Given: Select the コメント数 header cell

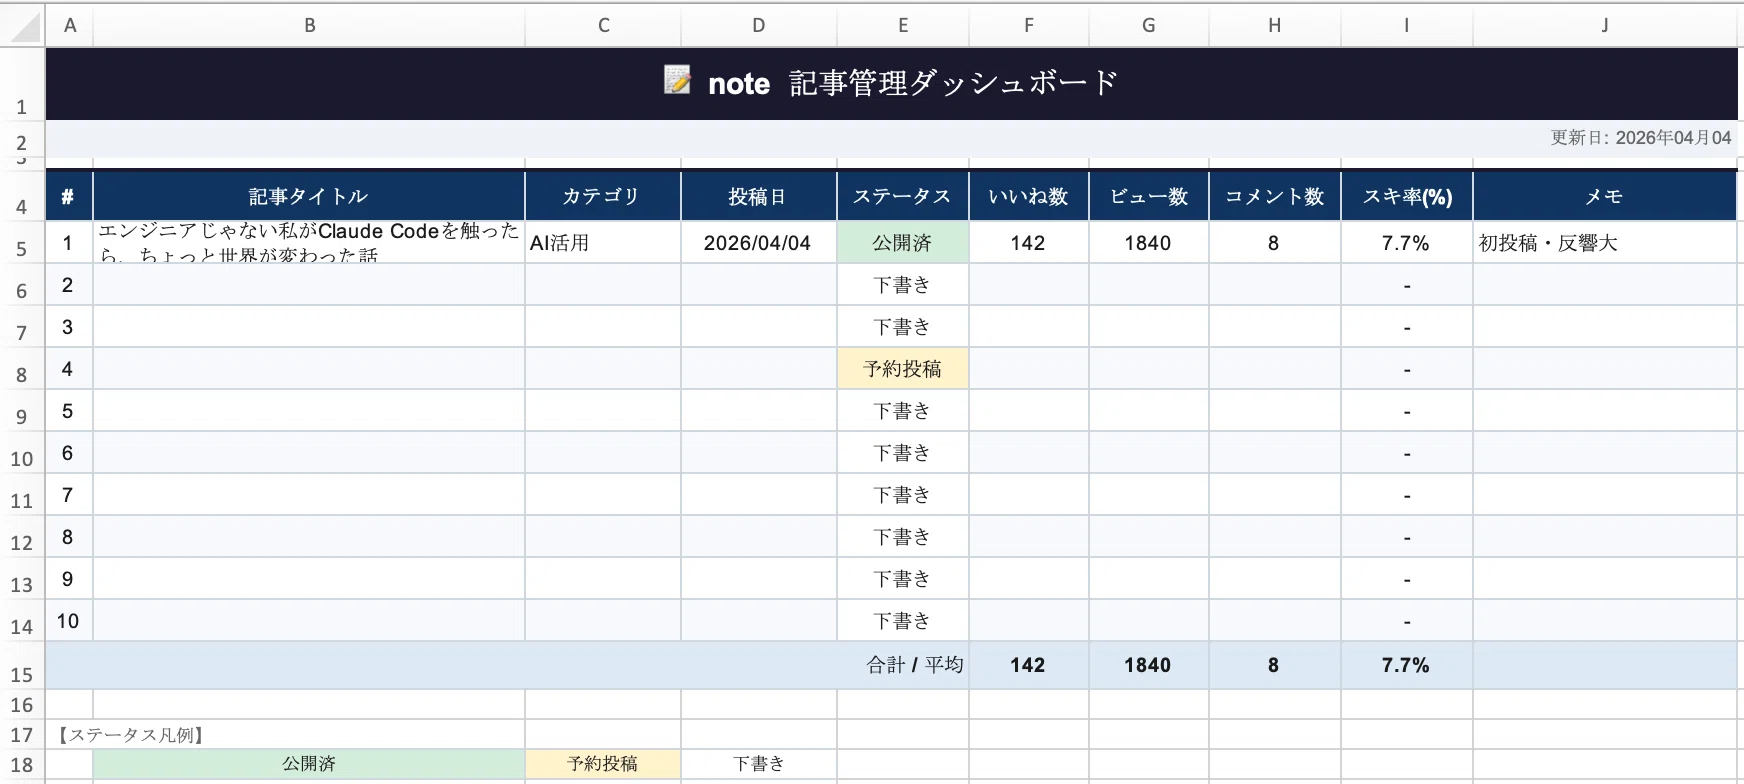Looking at the screenshot, I should 1275,196.
